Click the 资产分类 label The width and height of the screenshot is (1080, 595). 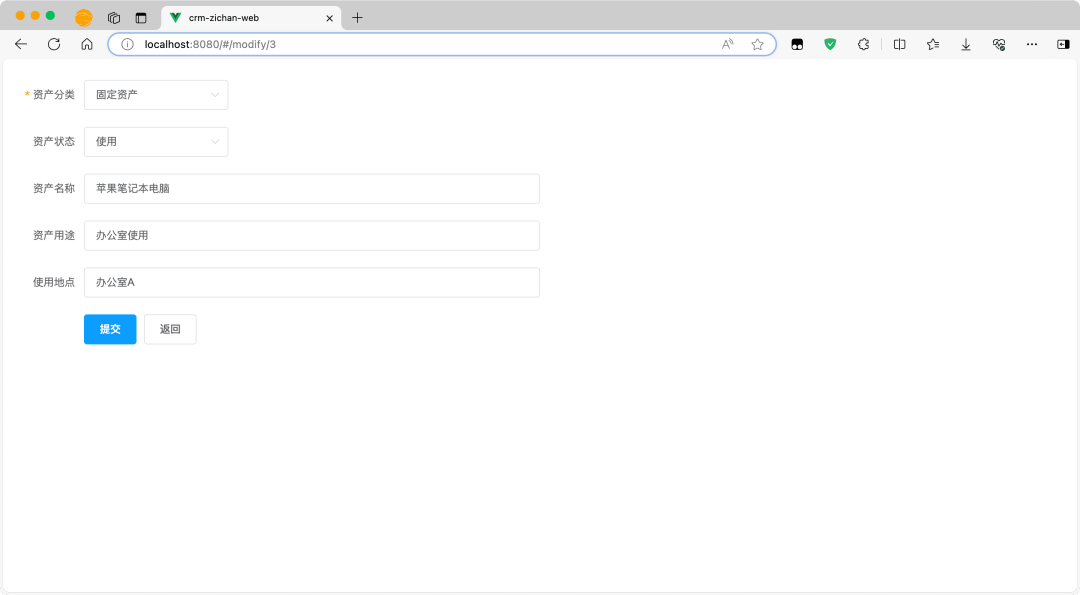[x=54, y=95]
